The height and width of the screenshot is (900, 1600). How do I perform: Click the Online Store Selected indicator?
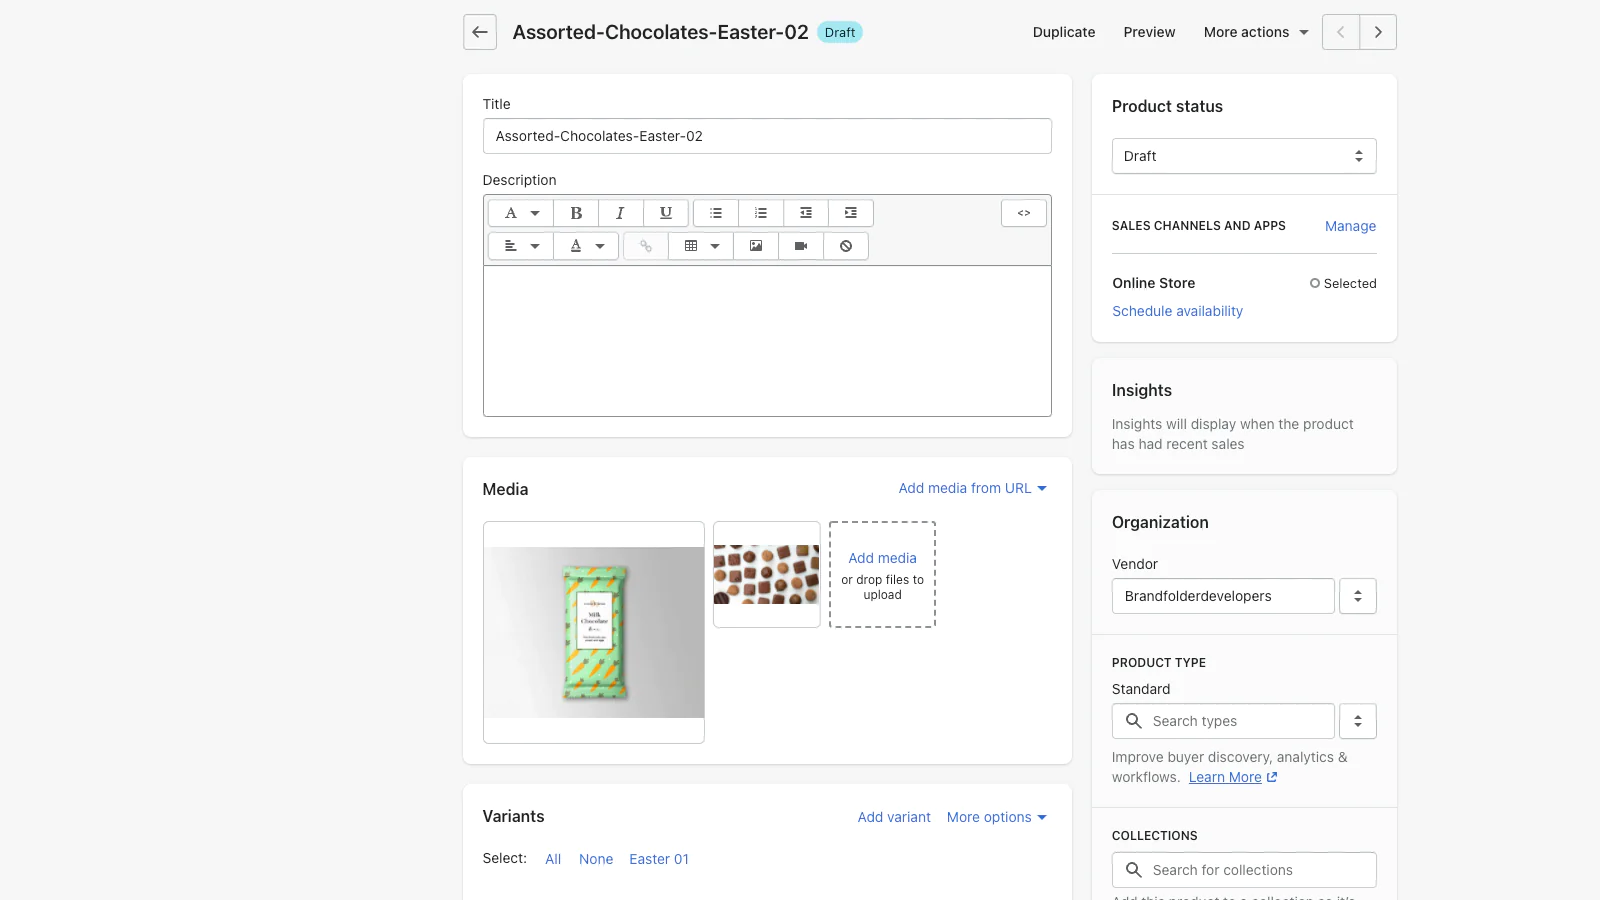[x=1343, y=284]
